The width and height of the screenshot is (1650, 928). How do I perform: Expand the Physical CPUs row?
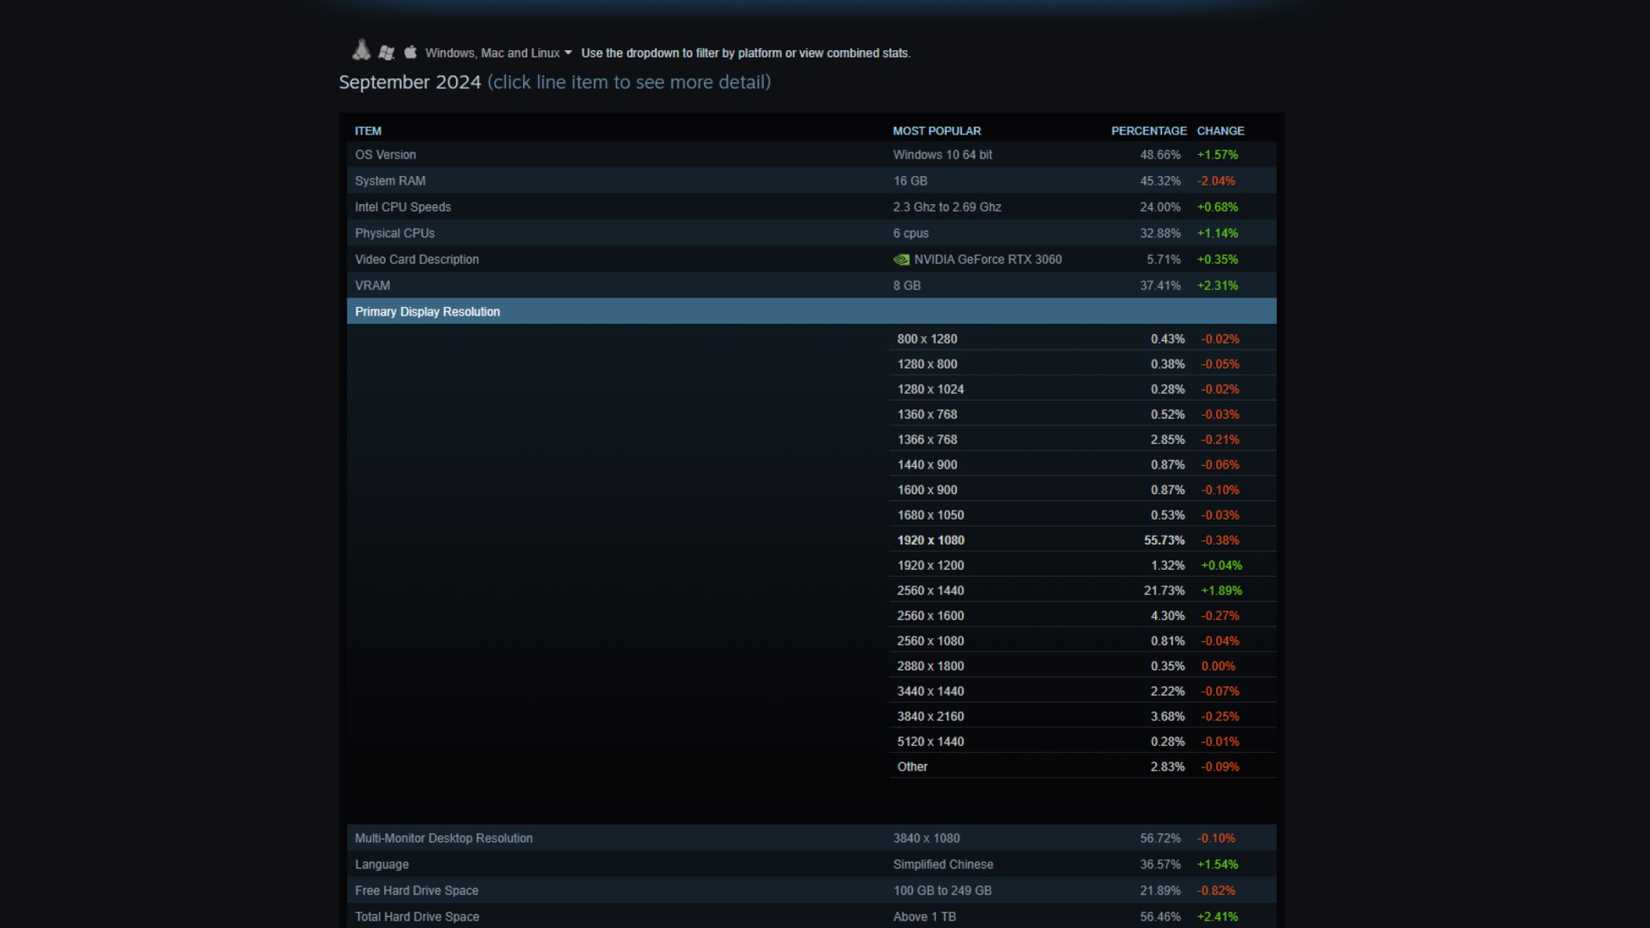click(811, 233)
